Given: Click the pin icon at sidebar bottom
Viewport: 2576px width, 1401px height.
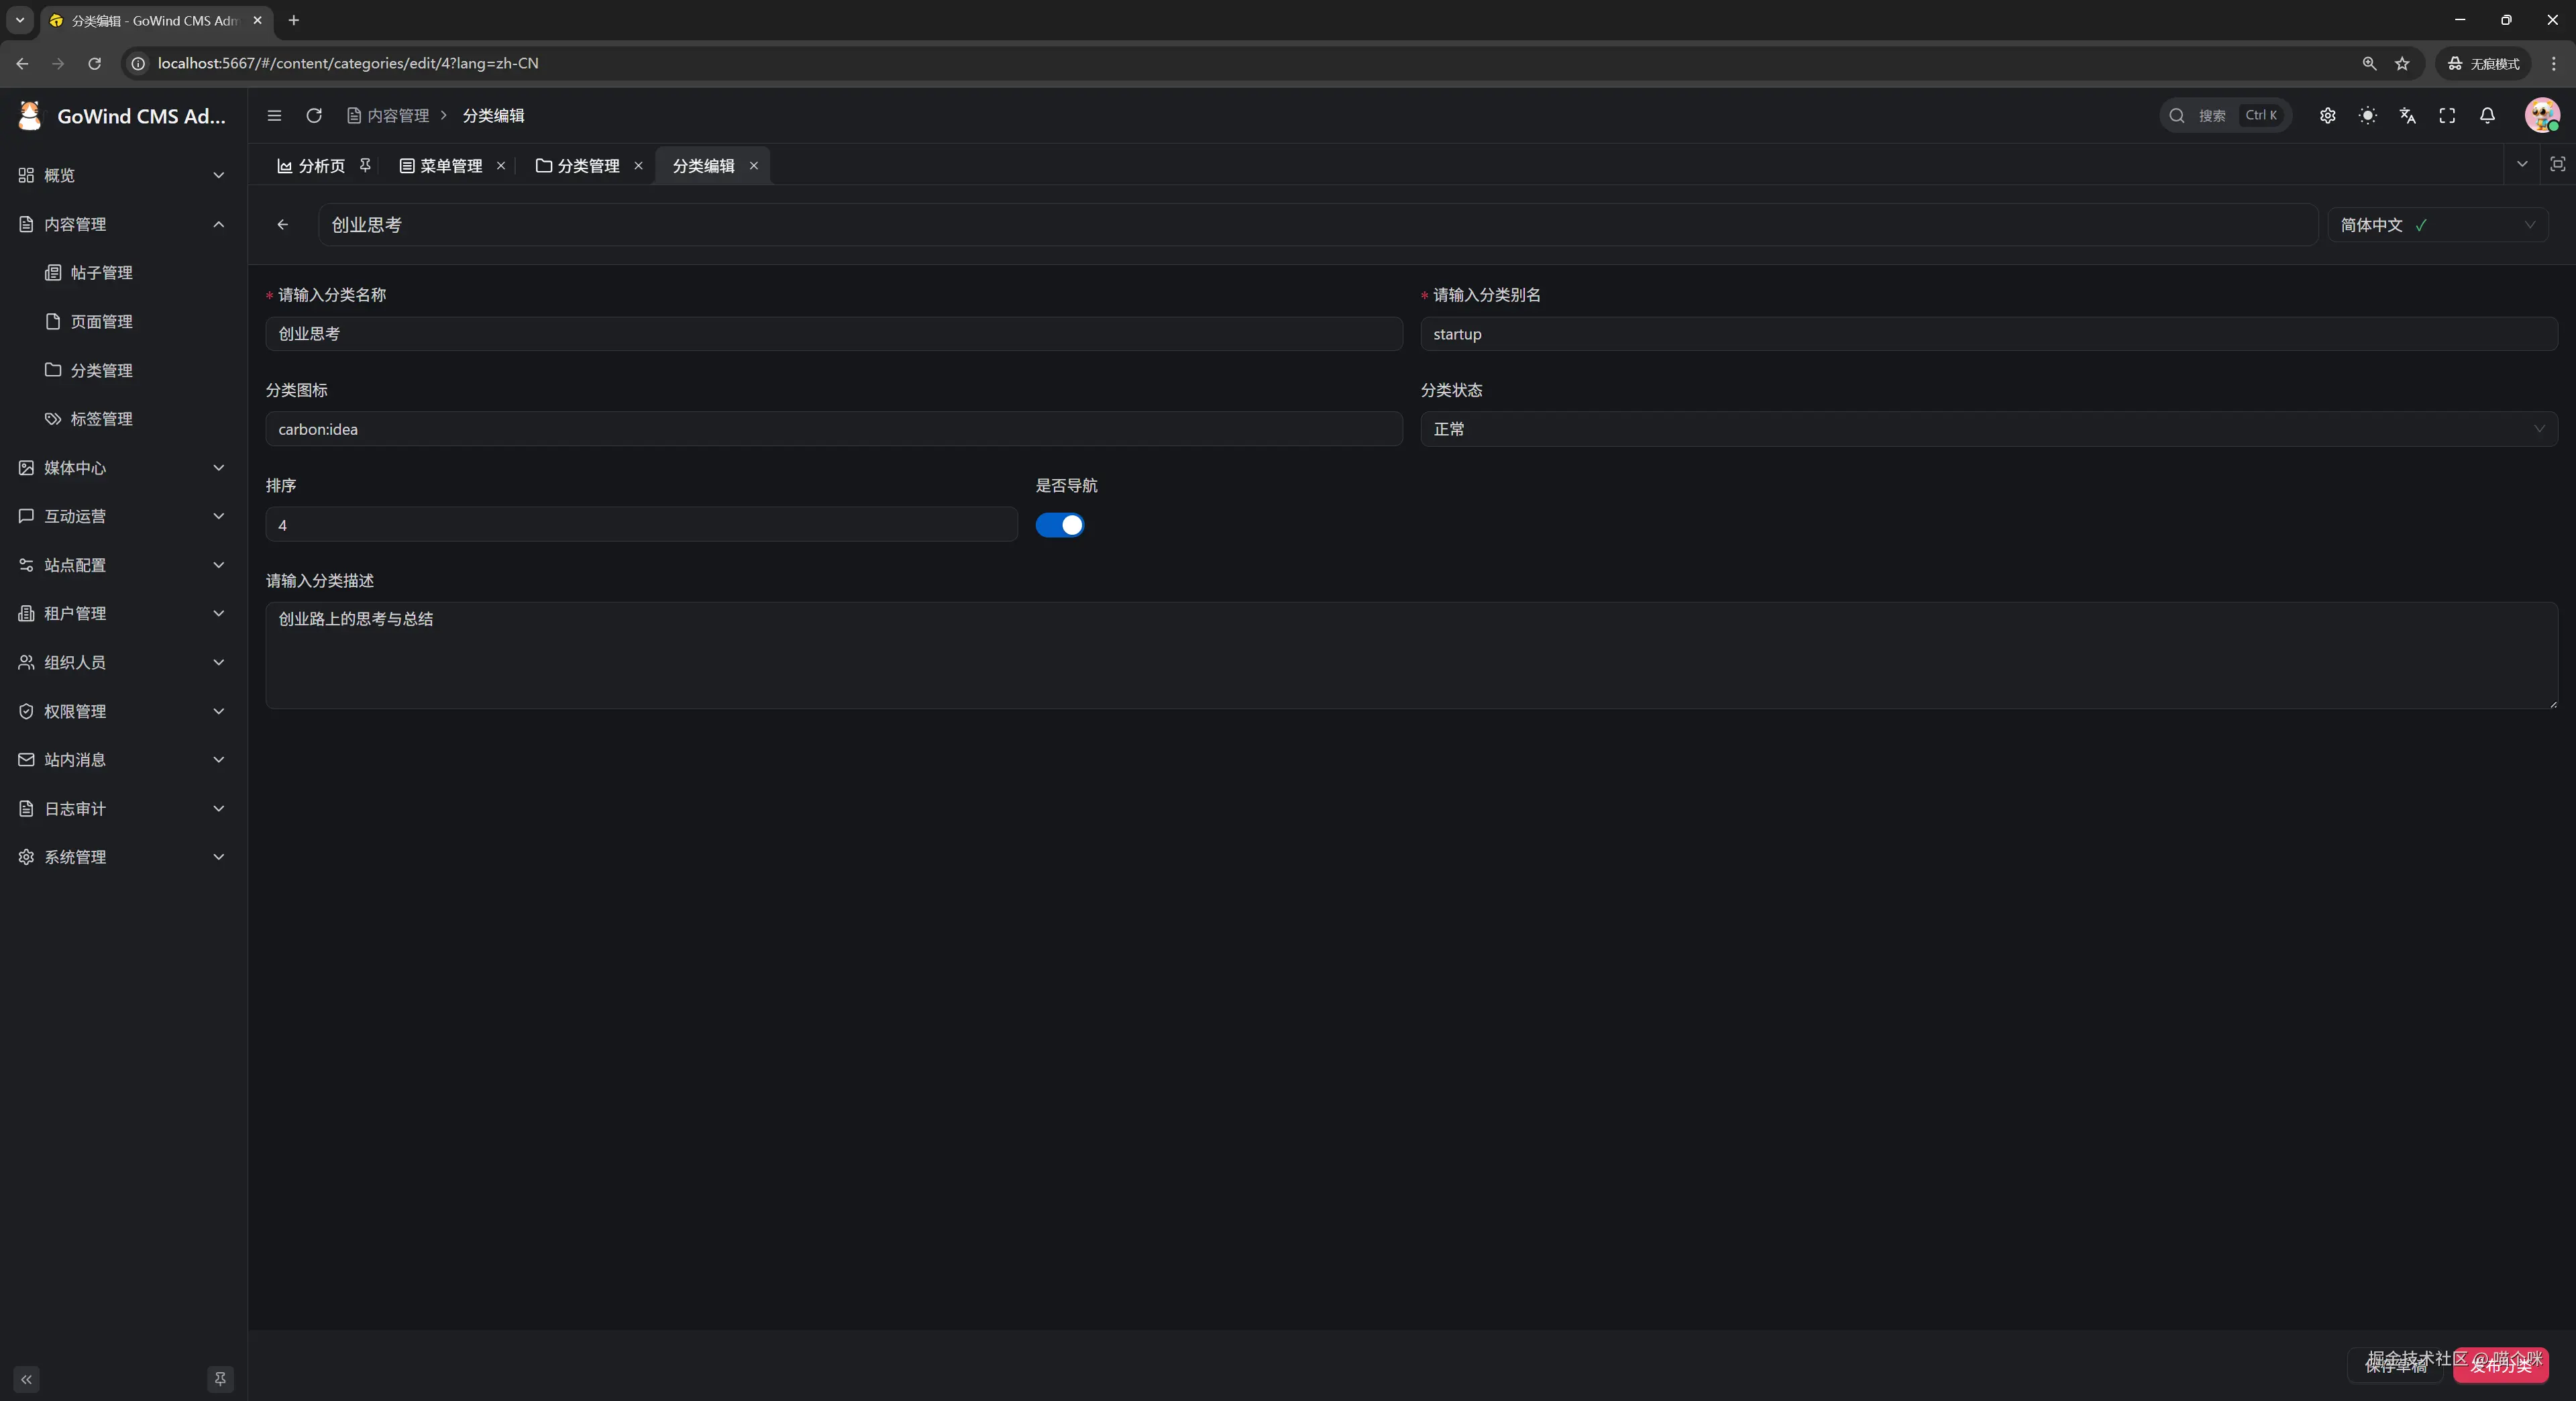Looking at the screenshot, I should [220, 1379].
